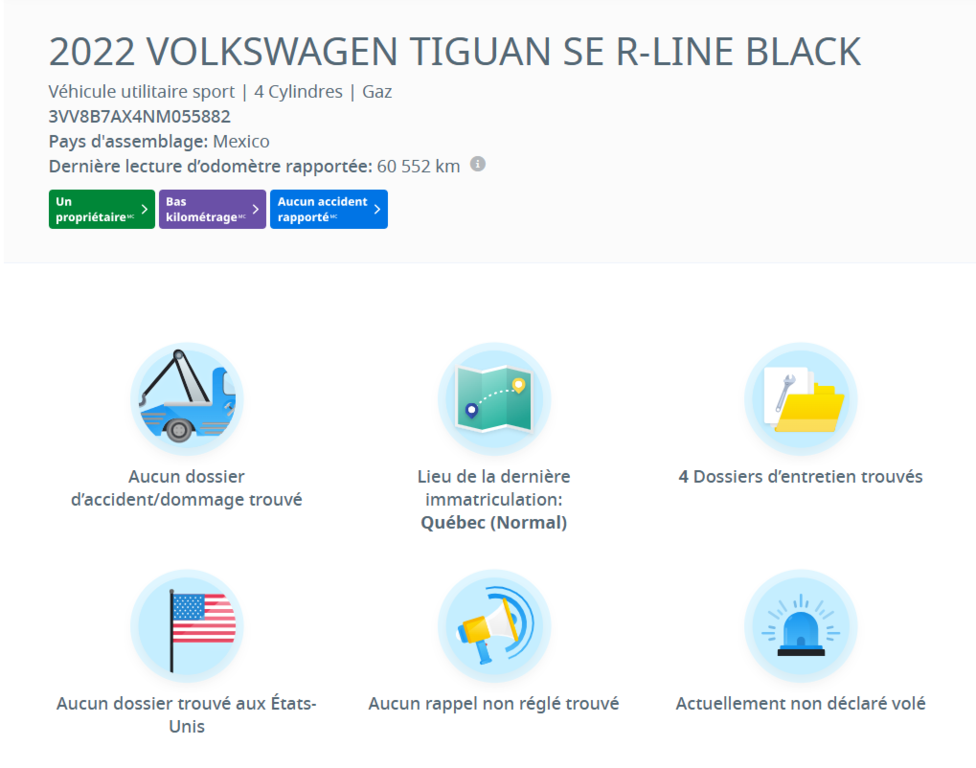976x768 pixels.
Task: Select the map icon for last registration location
Action: pyautogui.click(x=494, y=398)
